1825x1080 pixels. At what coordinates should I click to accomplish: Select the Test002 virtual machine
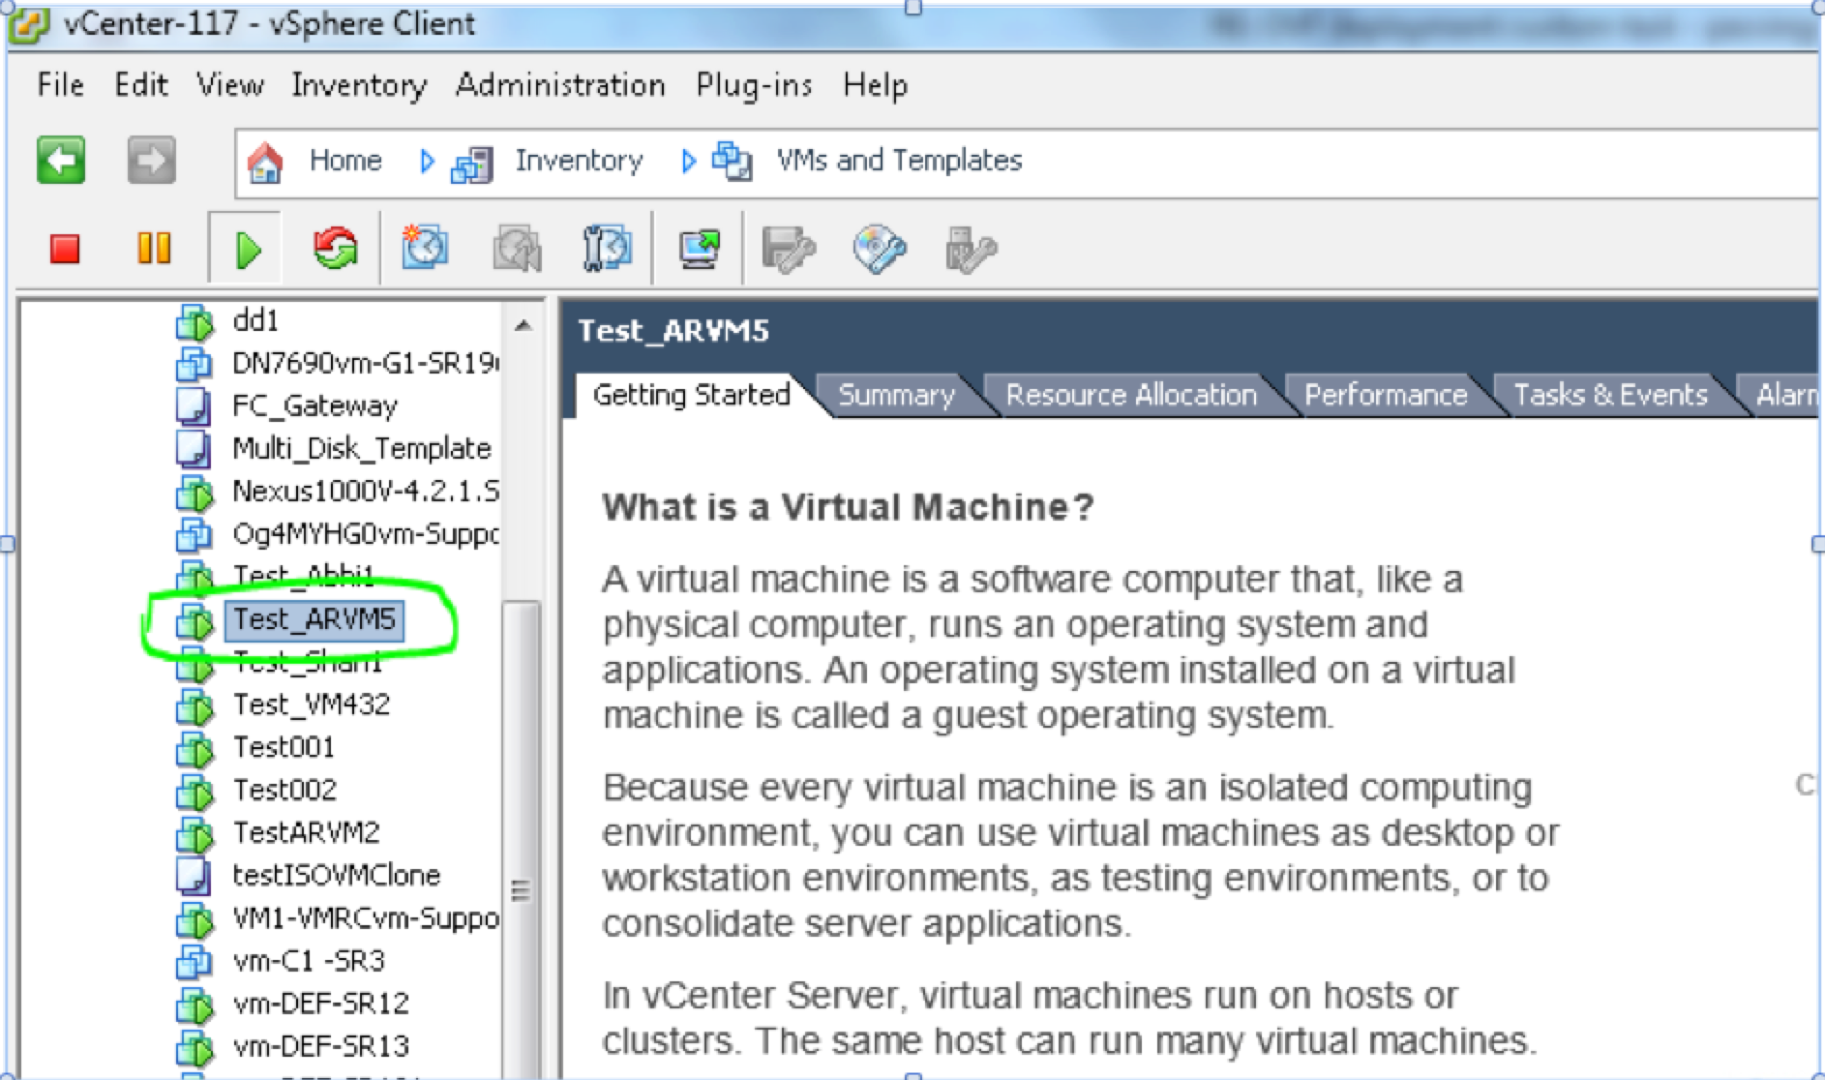[285, 791]
